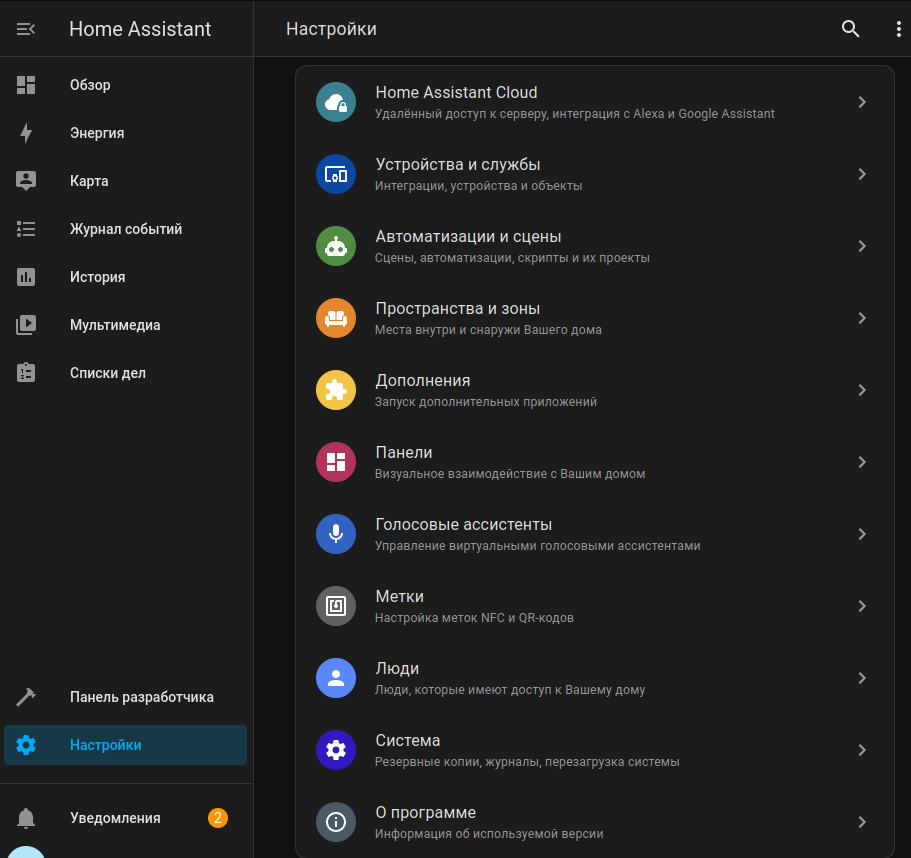Open Панель разработчика from sidebar

141,697
